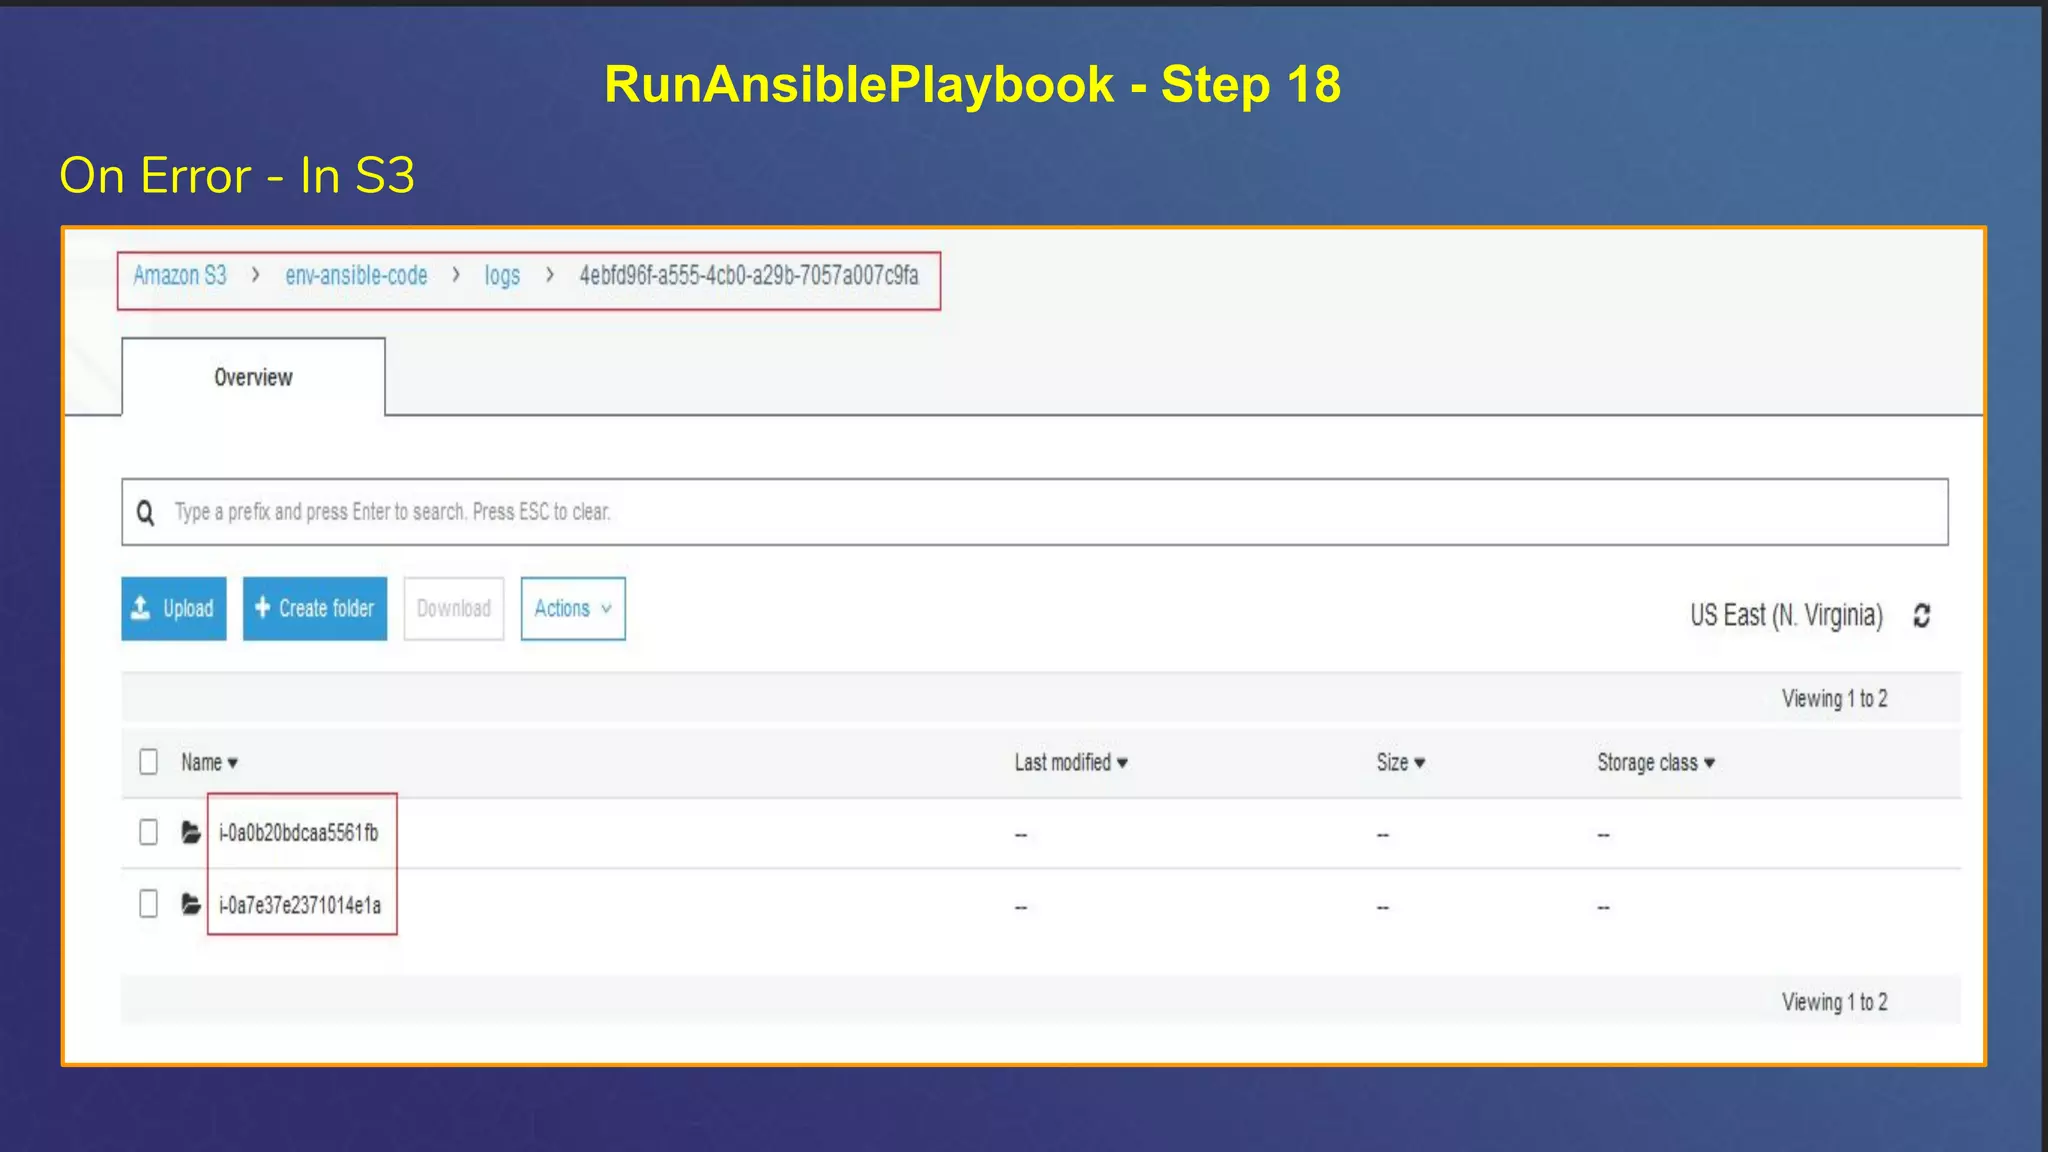Click the Download button

(454, 608)
